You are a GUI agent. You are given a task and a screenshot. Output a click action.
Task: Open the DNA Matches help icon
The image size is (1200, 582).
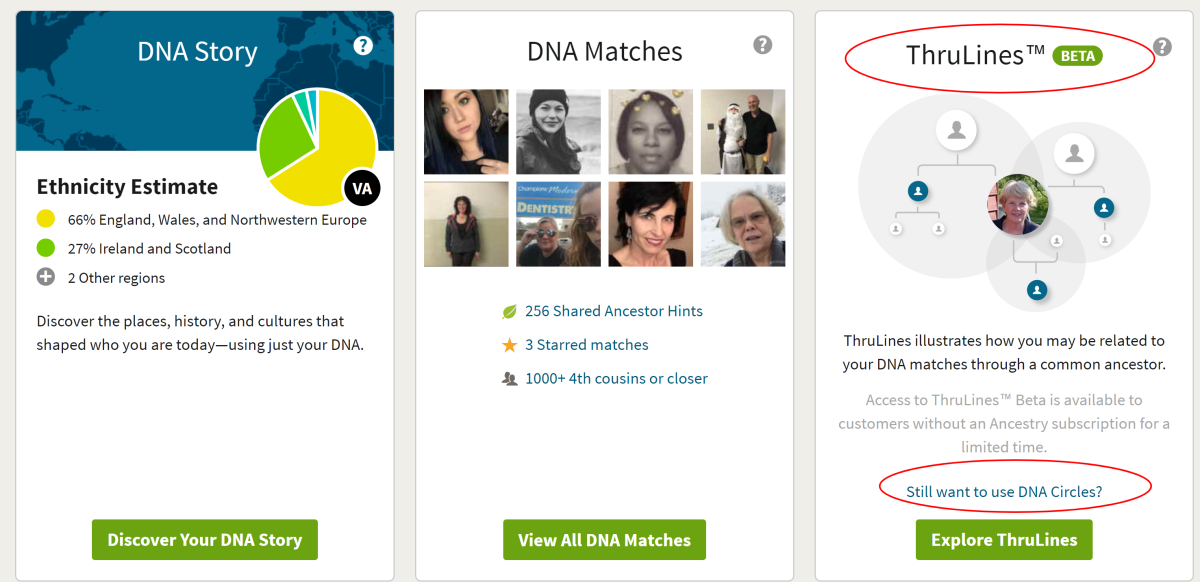click(x=763, y=45)
